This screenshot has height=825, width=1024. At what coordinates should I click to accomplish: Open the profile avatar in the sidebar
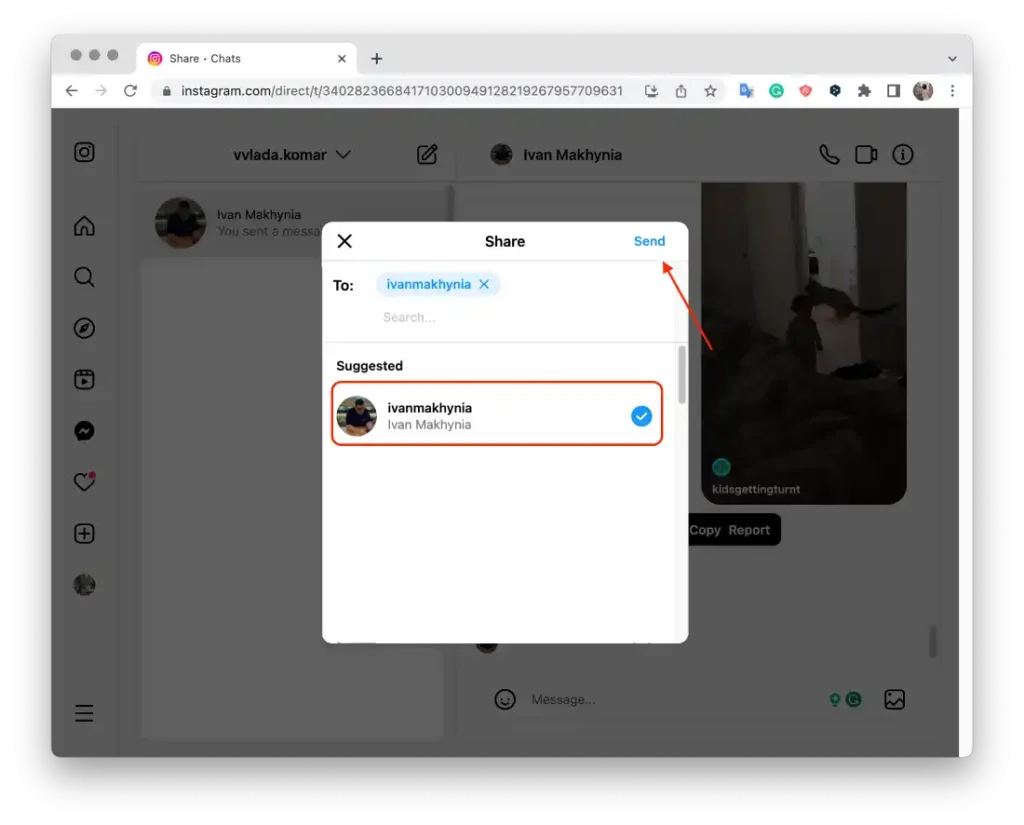(84, 585)
